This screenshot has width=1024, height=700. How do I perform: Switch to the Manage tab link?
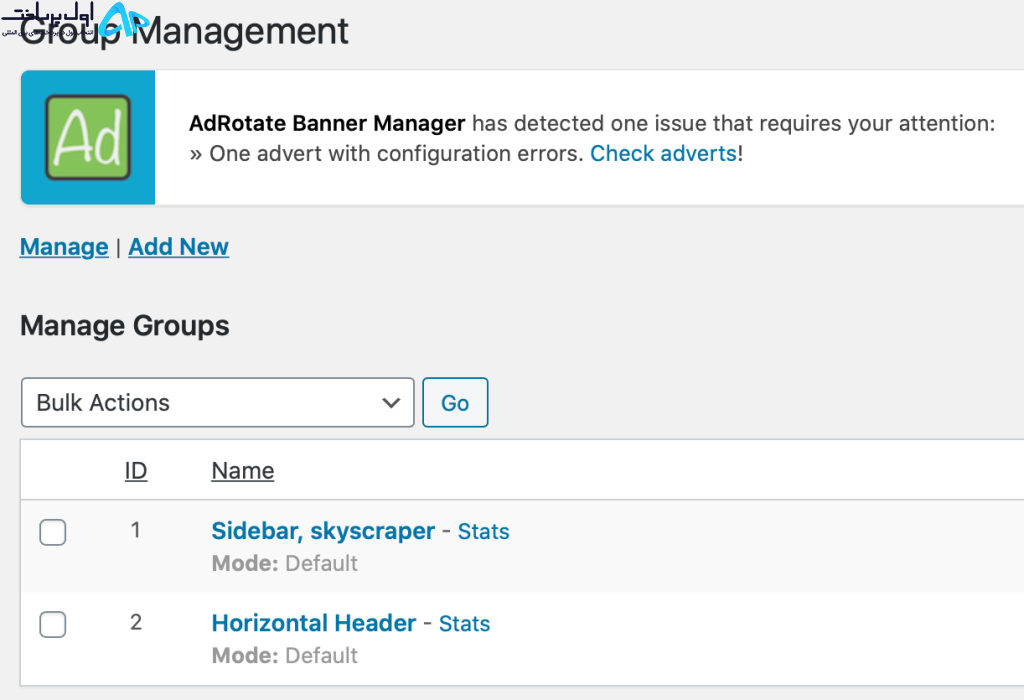pos(64,247)
